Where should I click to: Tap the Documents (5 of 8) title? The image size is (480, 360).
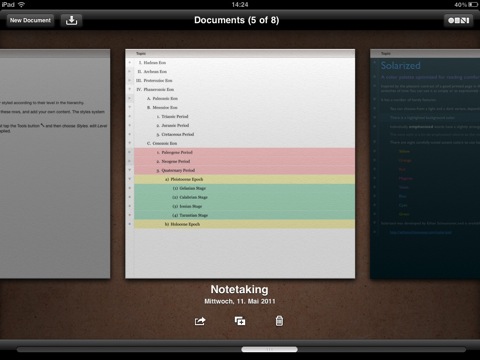(237, 20)
